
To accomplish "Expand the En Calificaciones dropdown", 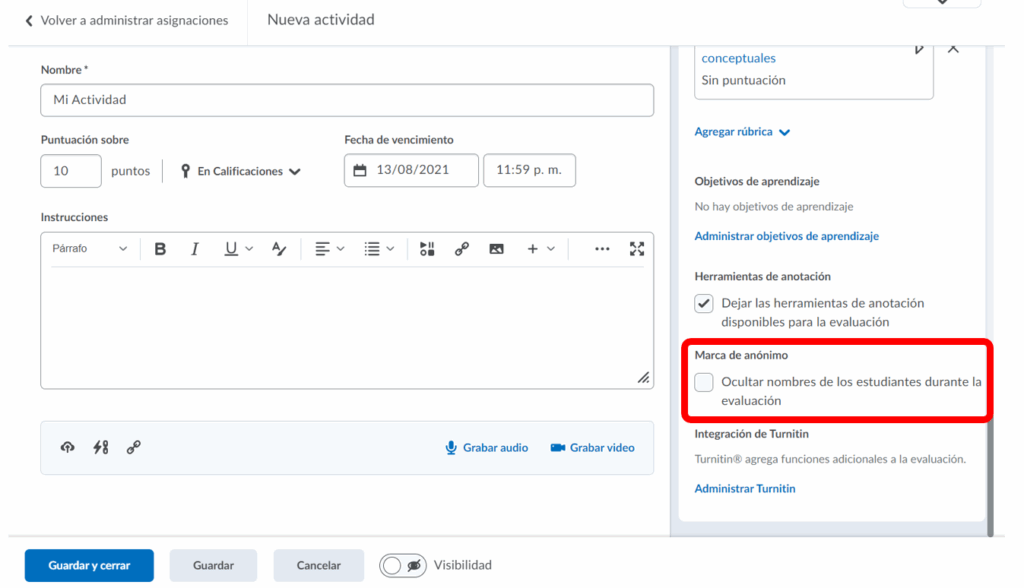I will click(240, 171).
